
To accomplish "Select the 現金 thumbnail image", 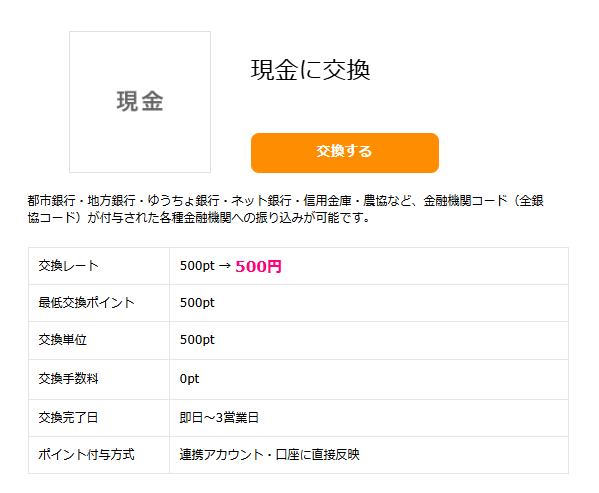I will pyautogui.click(x=140, y=102).
